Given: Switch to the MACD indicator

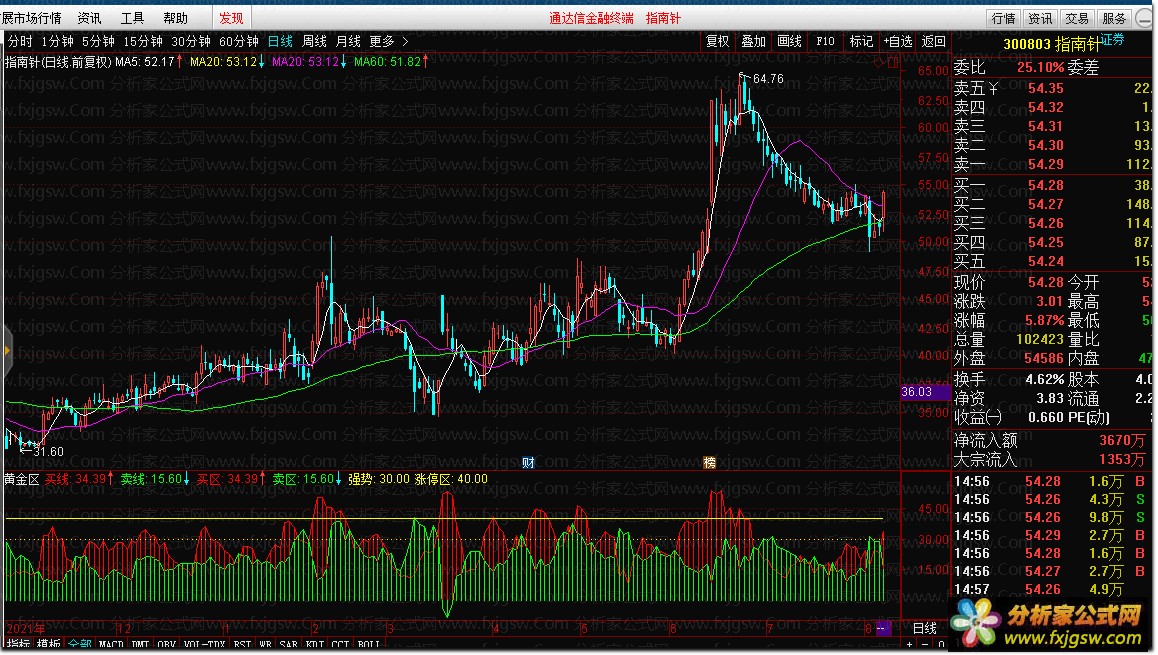Looking at the screenshot, I should click(x=112, y=645).
